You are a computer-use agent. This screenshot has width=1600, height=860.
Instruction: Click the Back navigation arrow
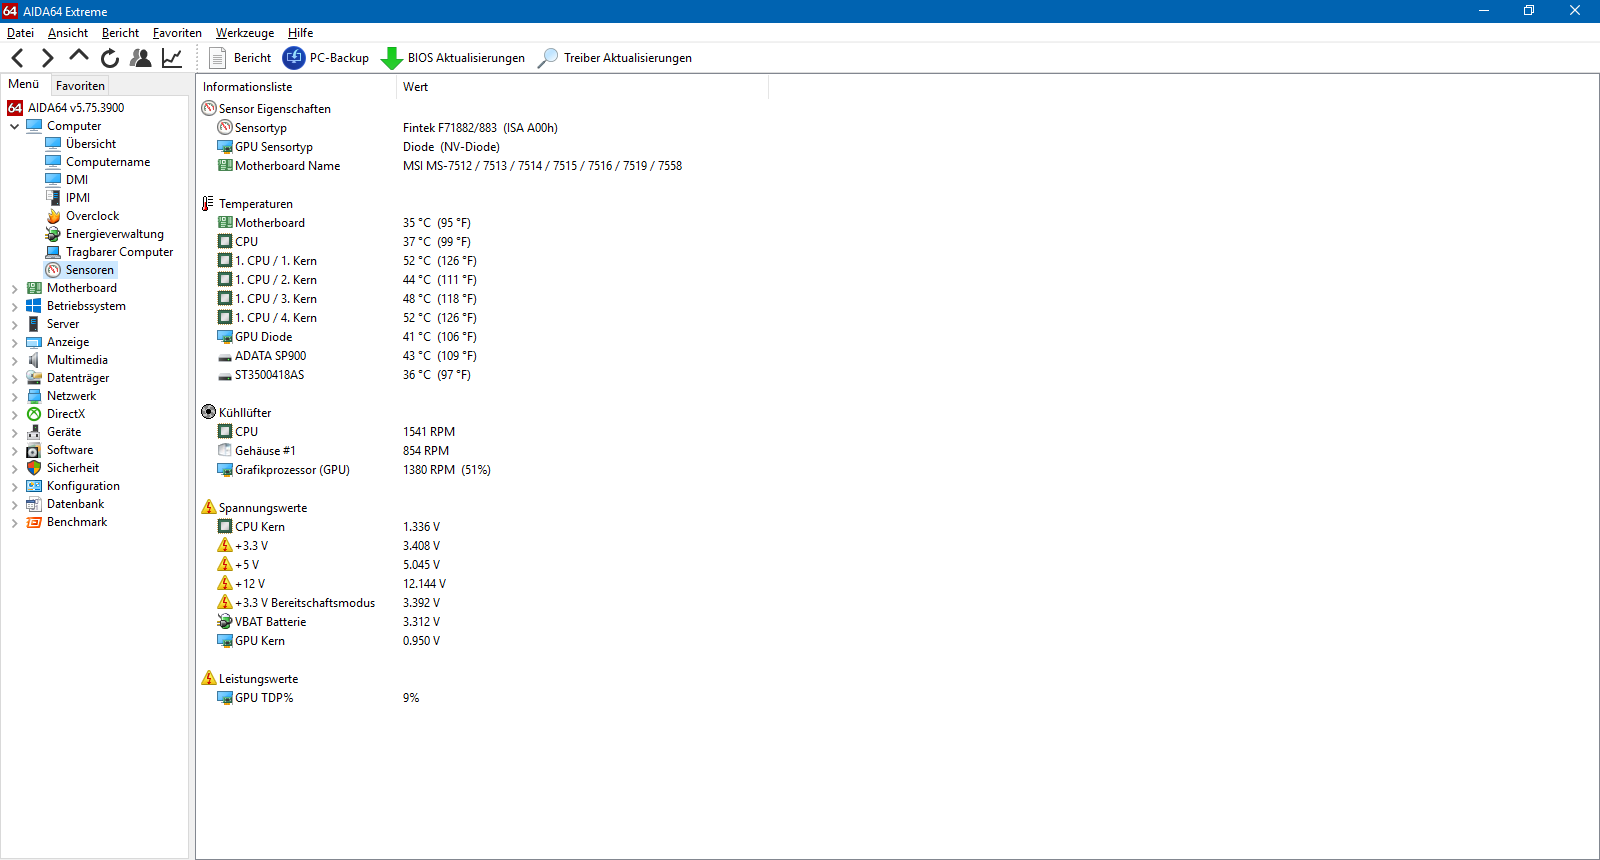click(x=17, y=58)
